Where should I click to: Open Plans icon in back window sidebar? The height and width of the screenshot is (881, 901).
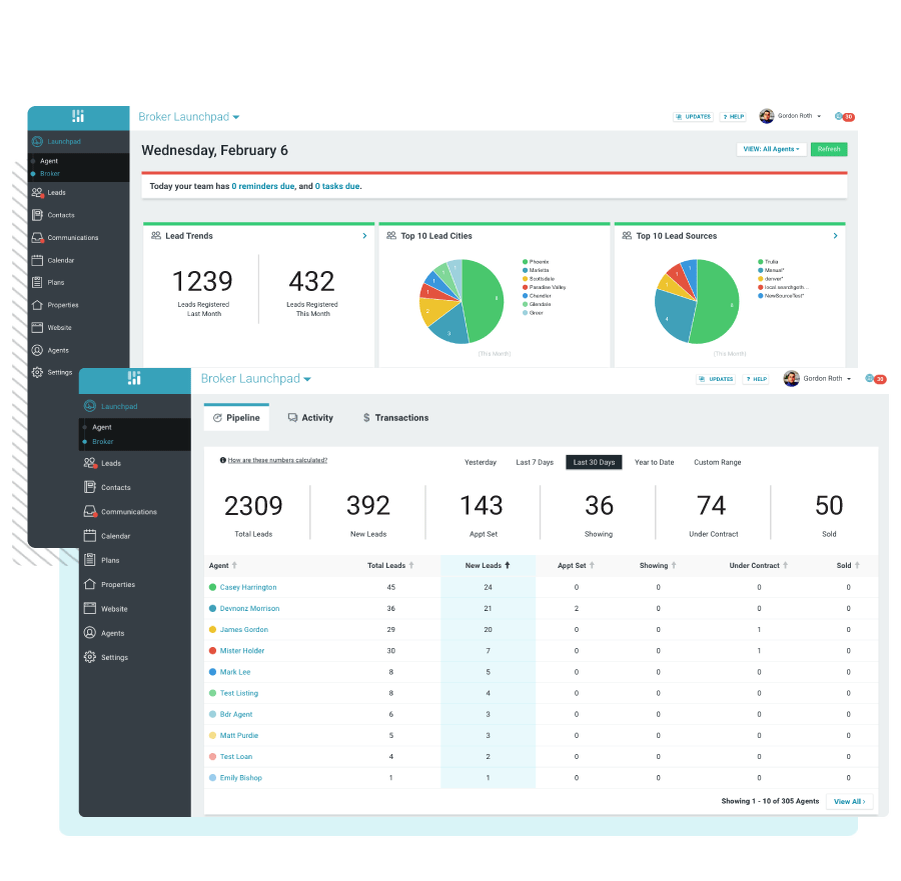pyautogui.click(x=37, y=282)
